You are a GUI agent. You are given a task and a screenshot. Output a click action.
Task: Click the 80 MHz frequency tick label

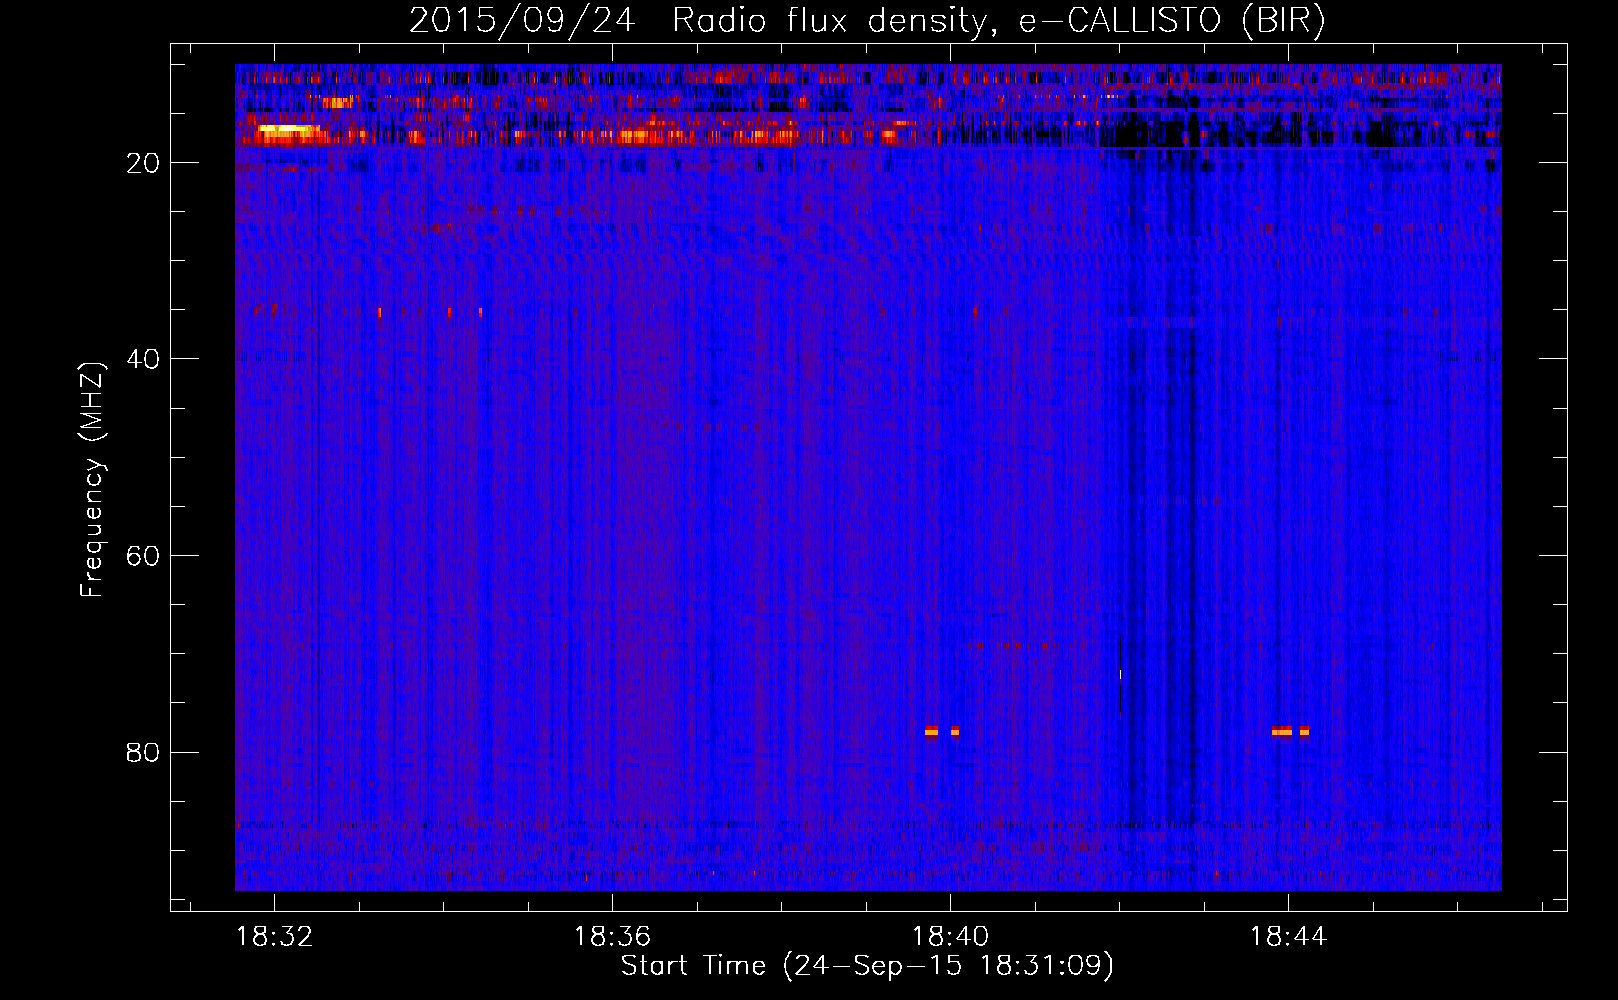(x=143, y=752)
